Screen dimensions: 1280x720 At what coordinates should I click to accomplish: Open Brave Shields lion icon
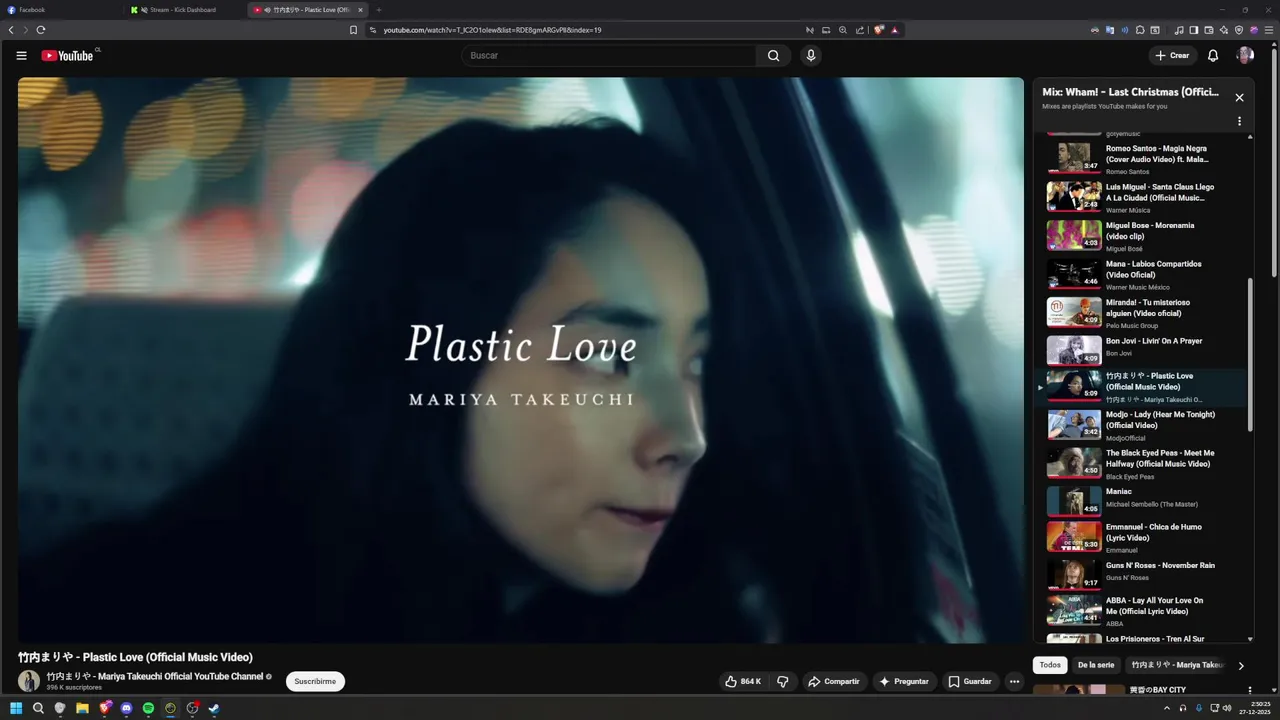(x=879, y=30)
